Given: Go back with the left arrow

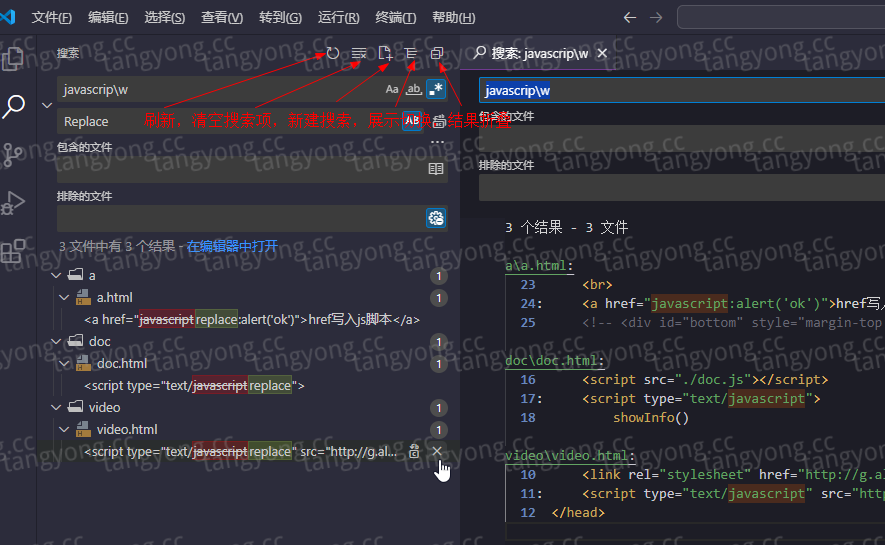Looking at the screenshot, I should coord(630,17).
